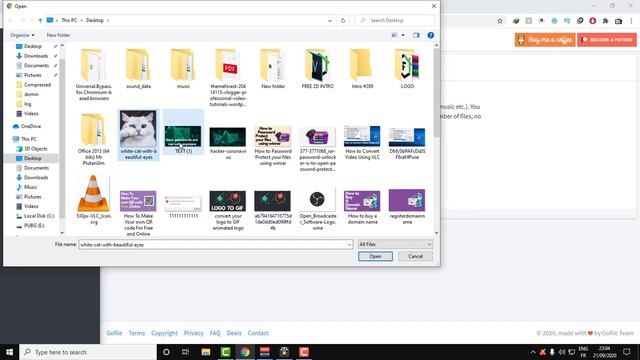This screenshot has height=360, width=640.
Task: Click the file list vertical scrollbar
Action: 437,94
